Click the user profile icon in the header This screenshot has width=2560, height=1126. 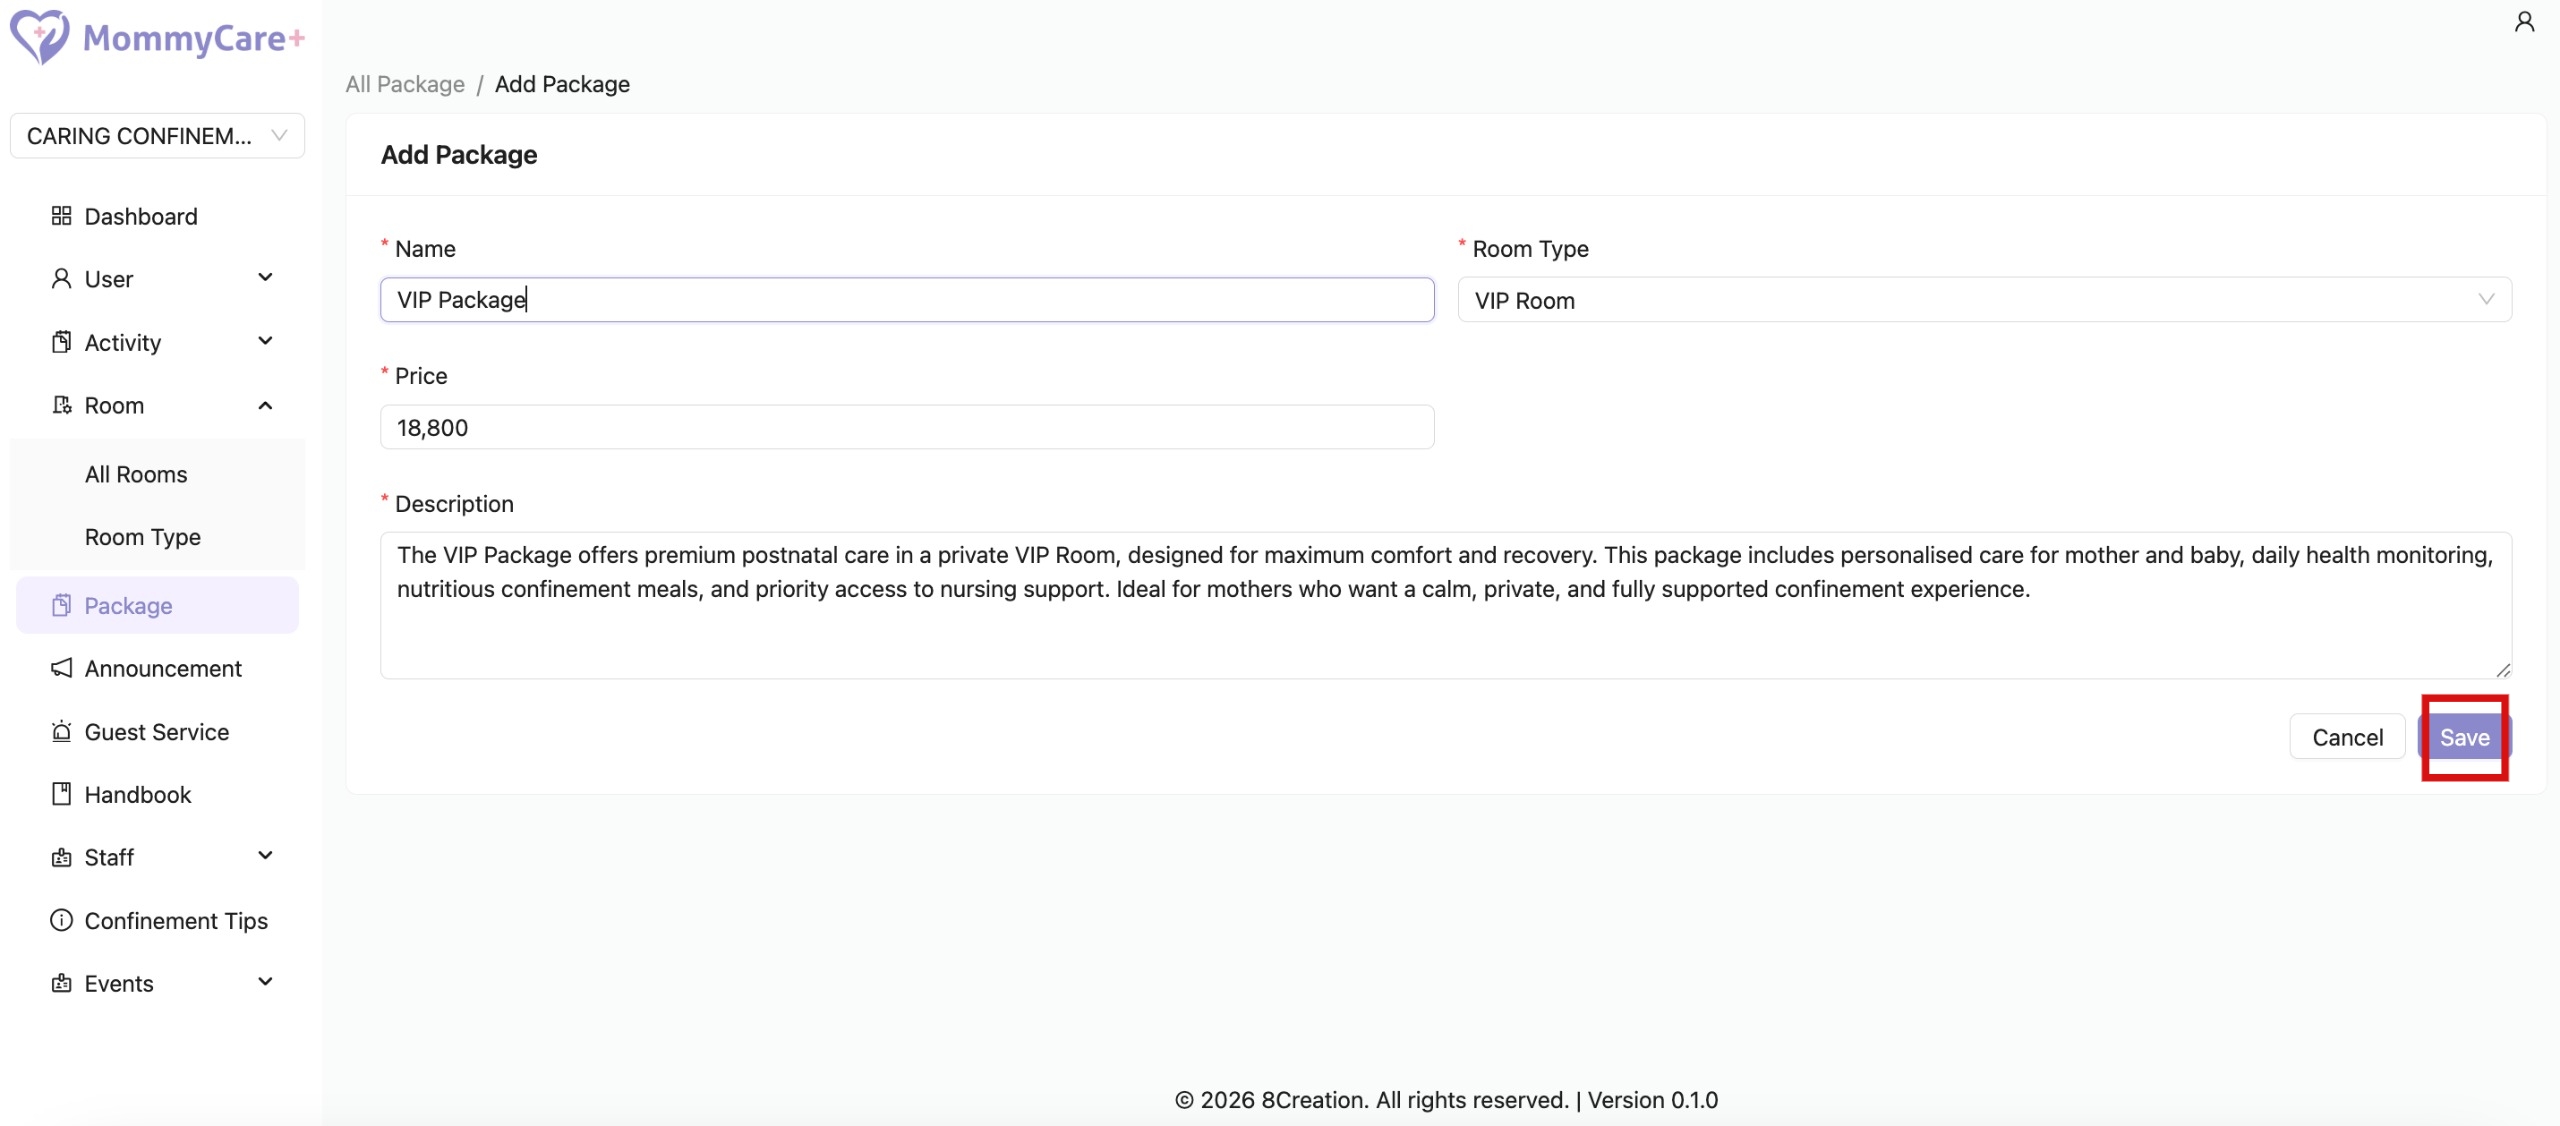point(2524,22)
